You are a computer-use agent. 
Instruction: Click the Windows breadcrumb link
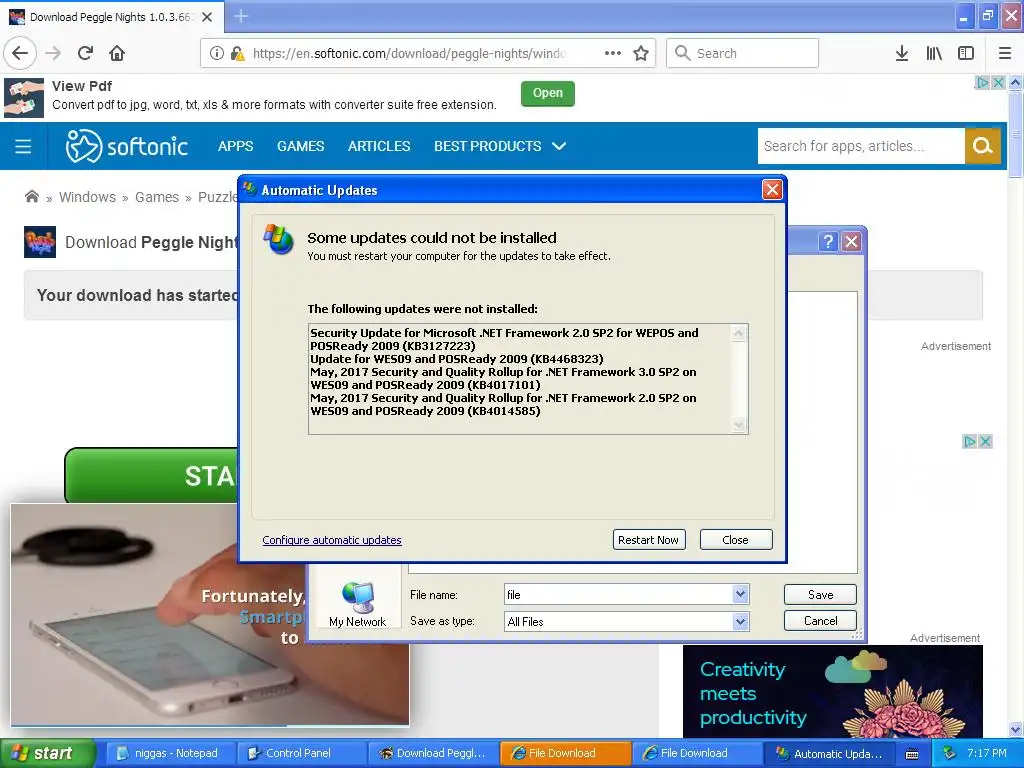click(88, 197)
